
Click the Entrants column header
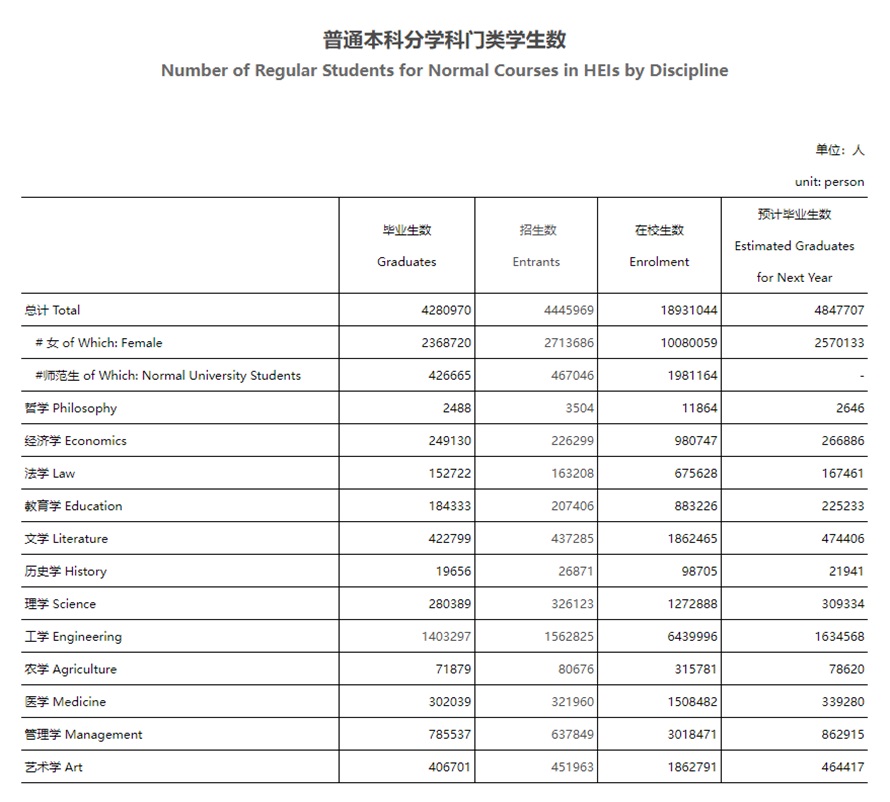(x=536, y=246)
